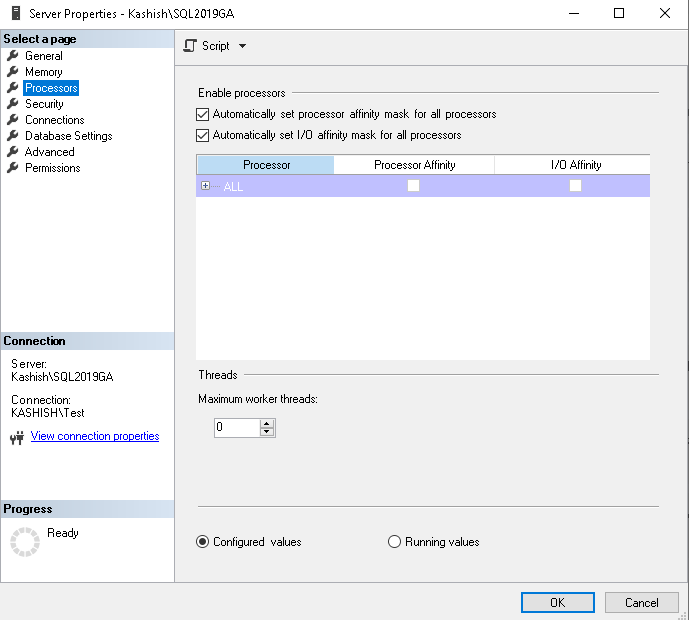Select the Processors page
689x620 pixels.
click(51, 88)
